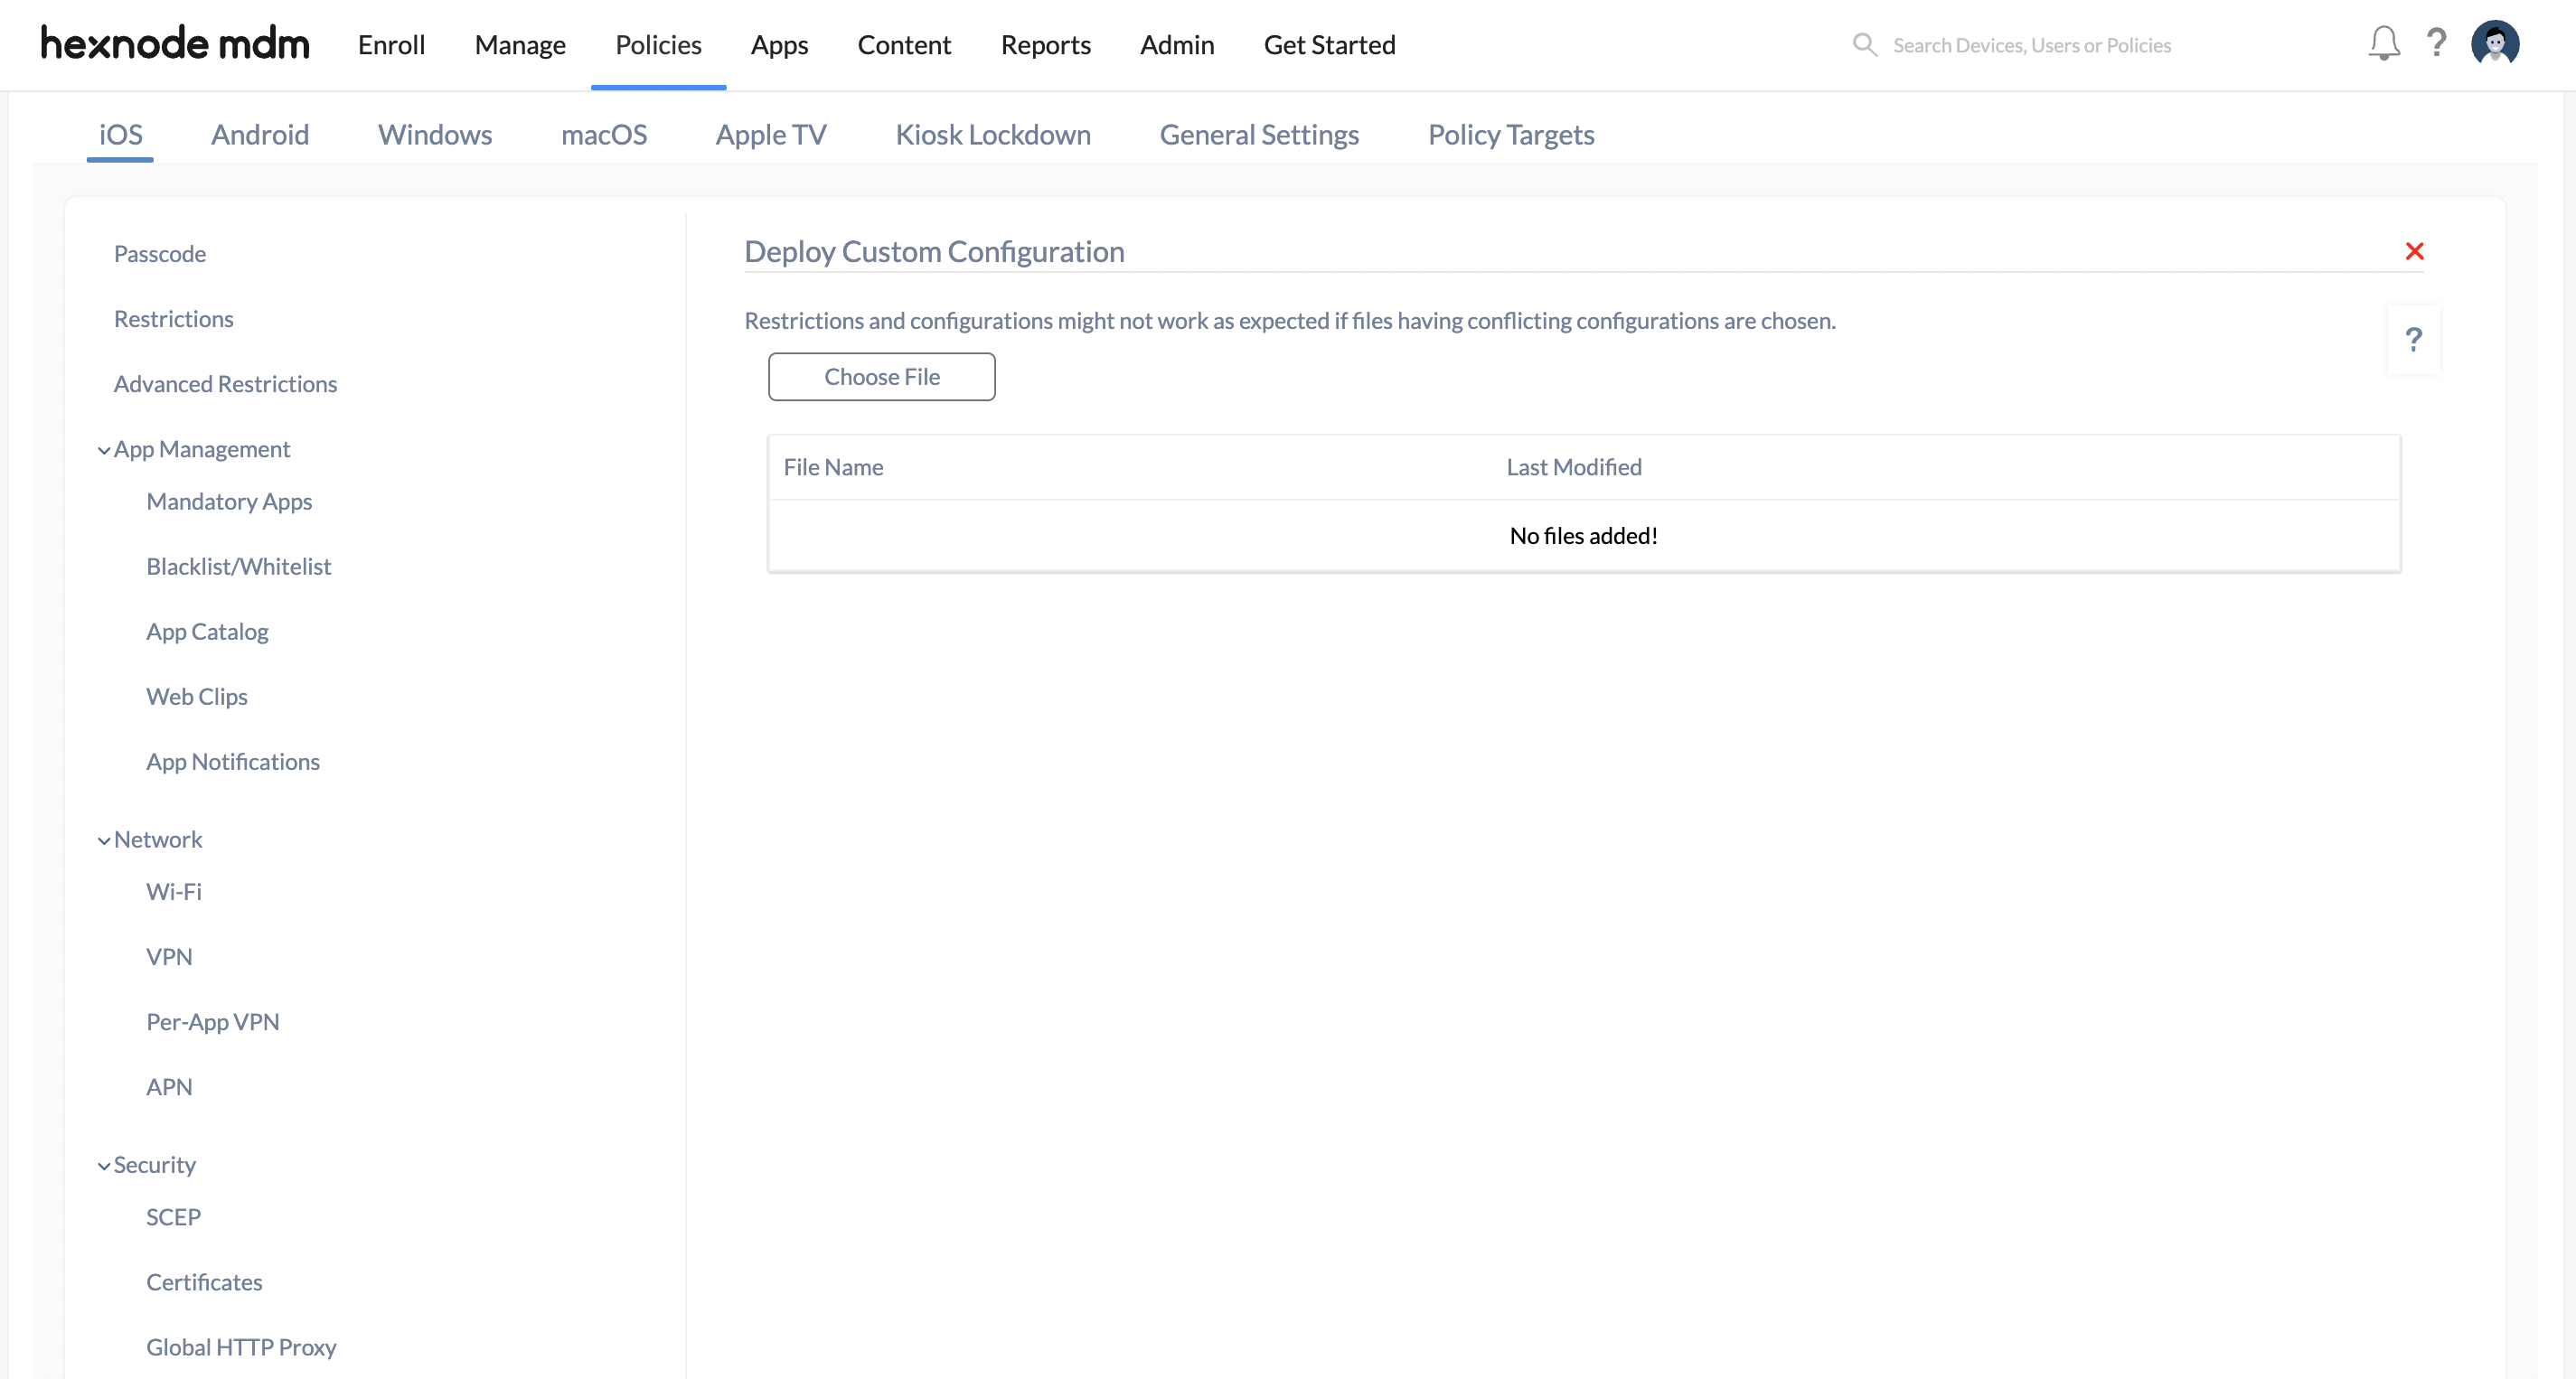Select Certificates under Security
Screen dimensions: 2576x1379
[204, 1282]
